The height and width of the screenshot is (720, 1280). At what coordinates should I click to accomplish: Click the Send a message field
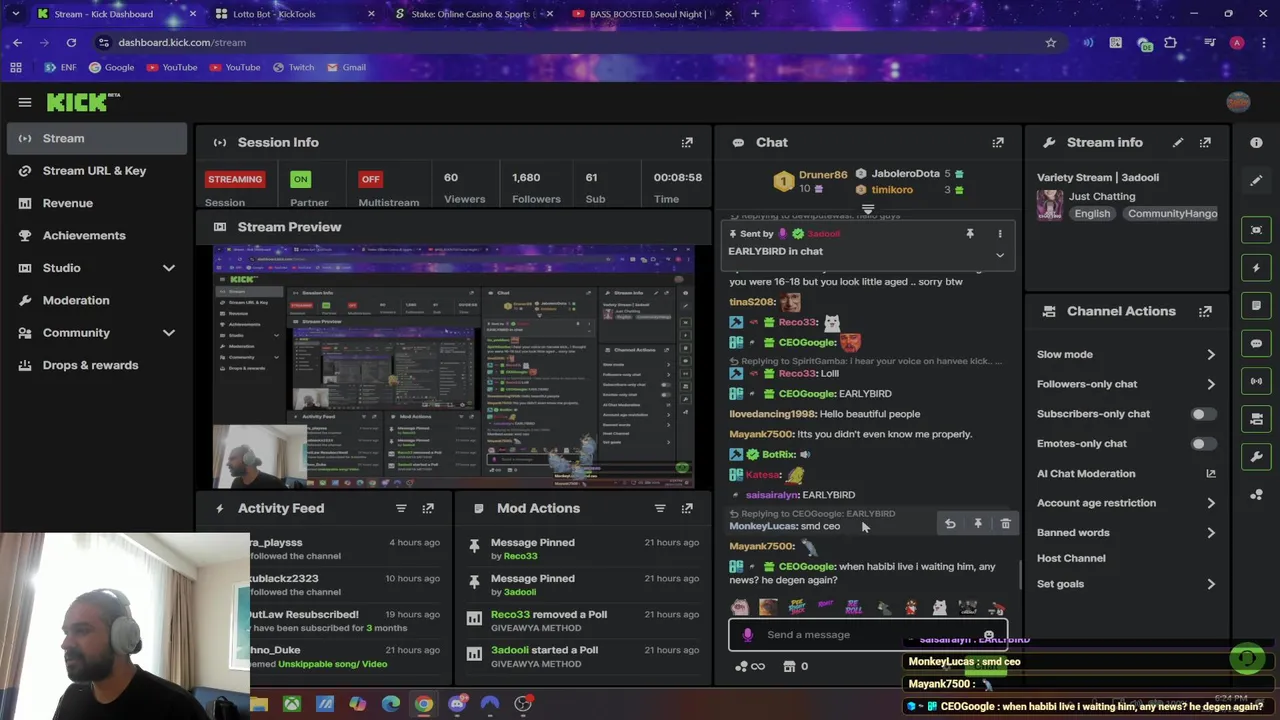coord(868,635)
